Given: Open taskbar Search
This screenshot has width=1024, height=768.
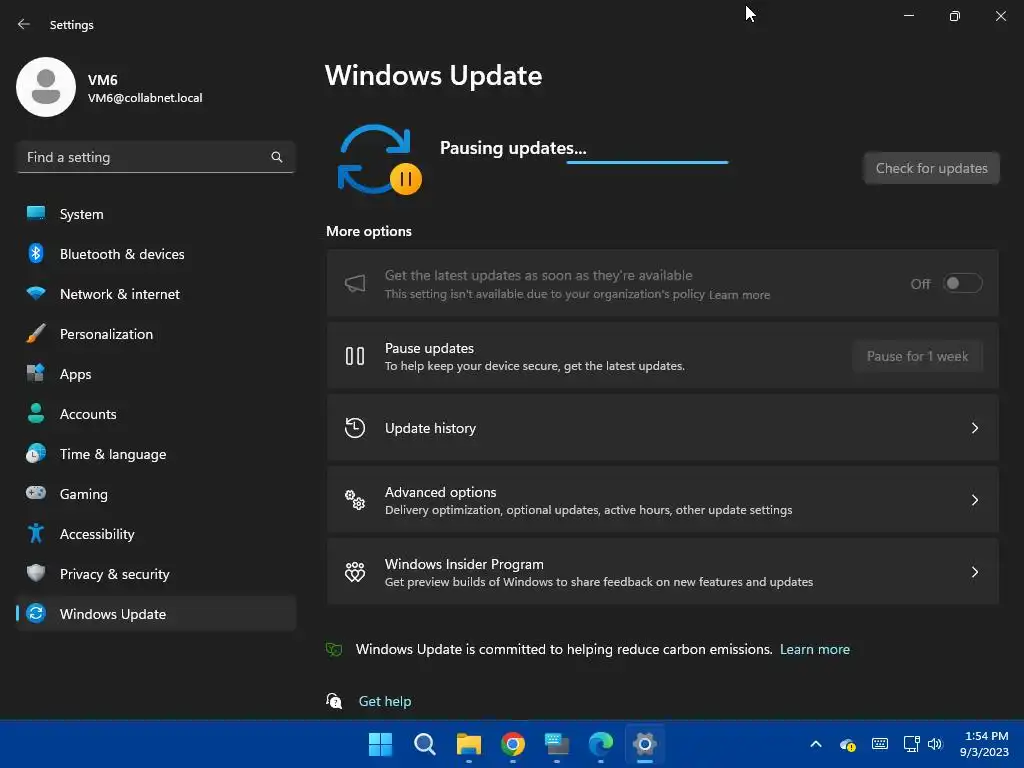Looking at the screenshot, I should point(424,744).
